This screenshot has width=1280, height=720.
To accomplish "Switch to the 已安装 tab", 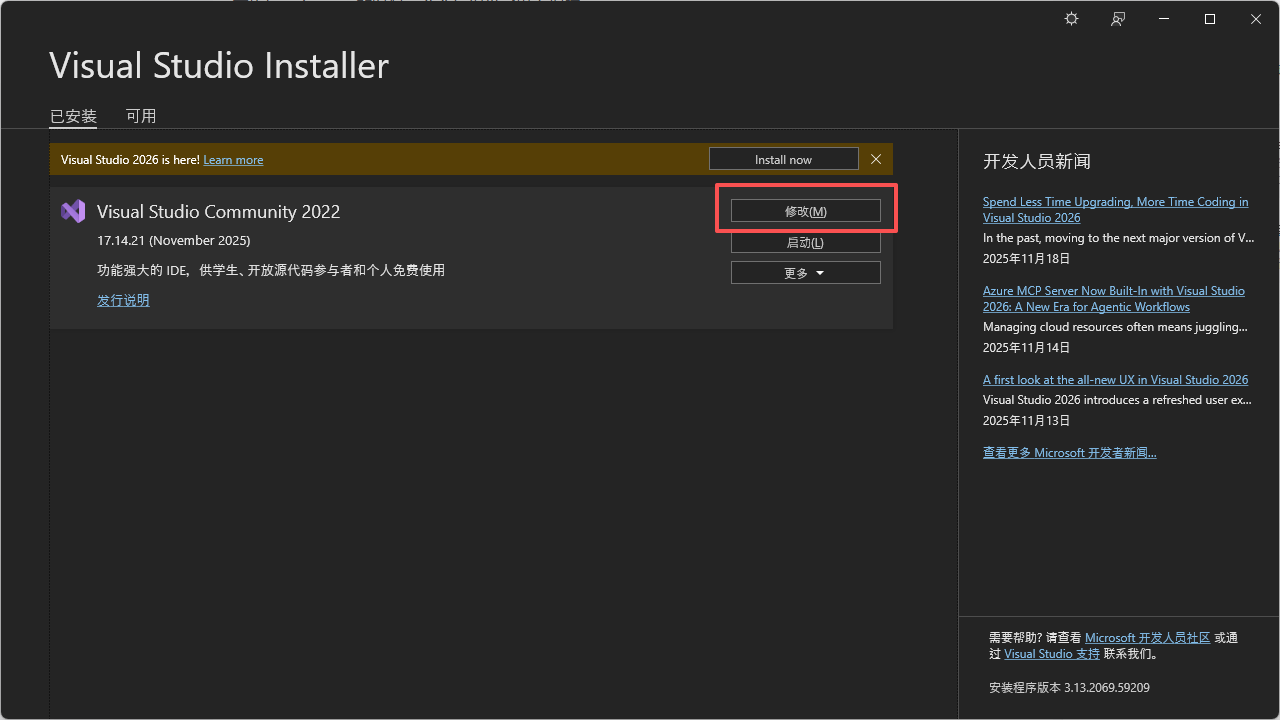I will (x=73, y=116).
